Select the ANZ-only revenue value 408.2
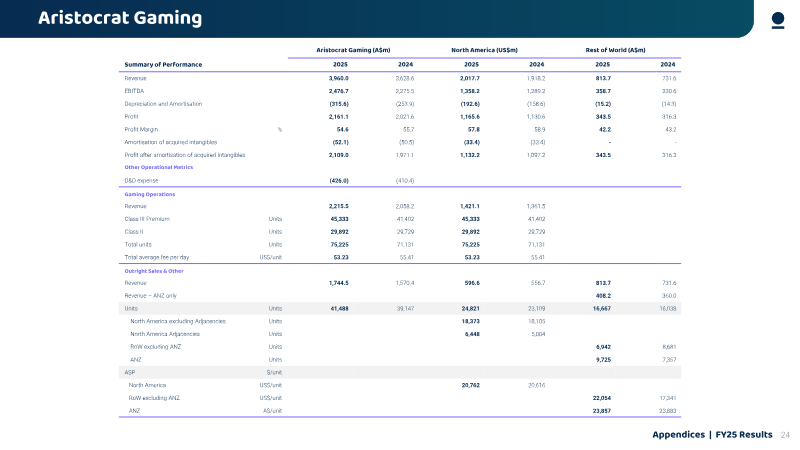The height and width of the screenshot is (450, 800). (x=604, y=296)
